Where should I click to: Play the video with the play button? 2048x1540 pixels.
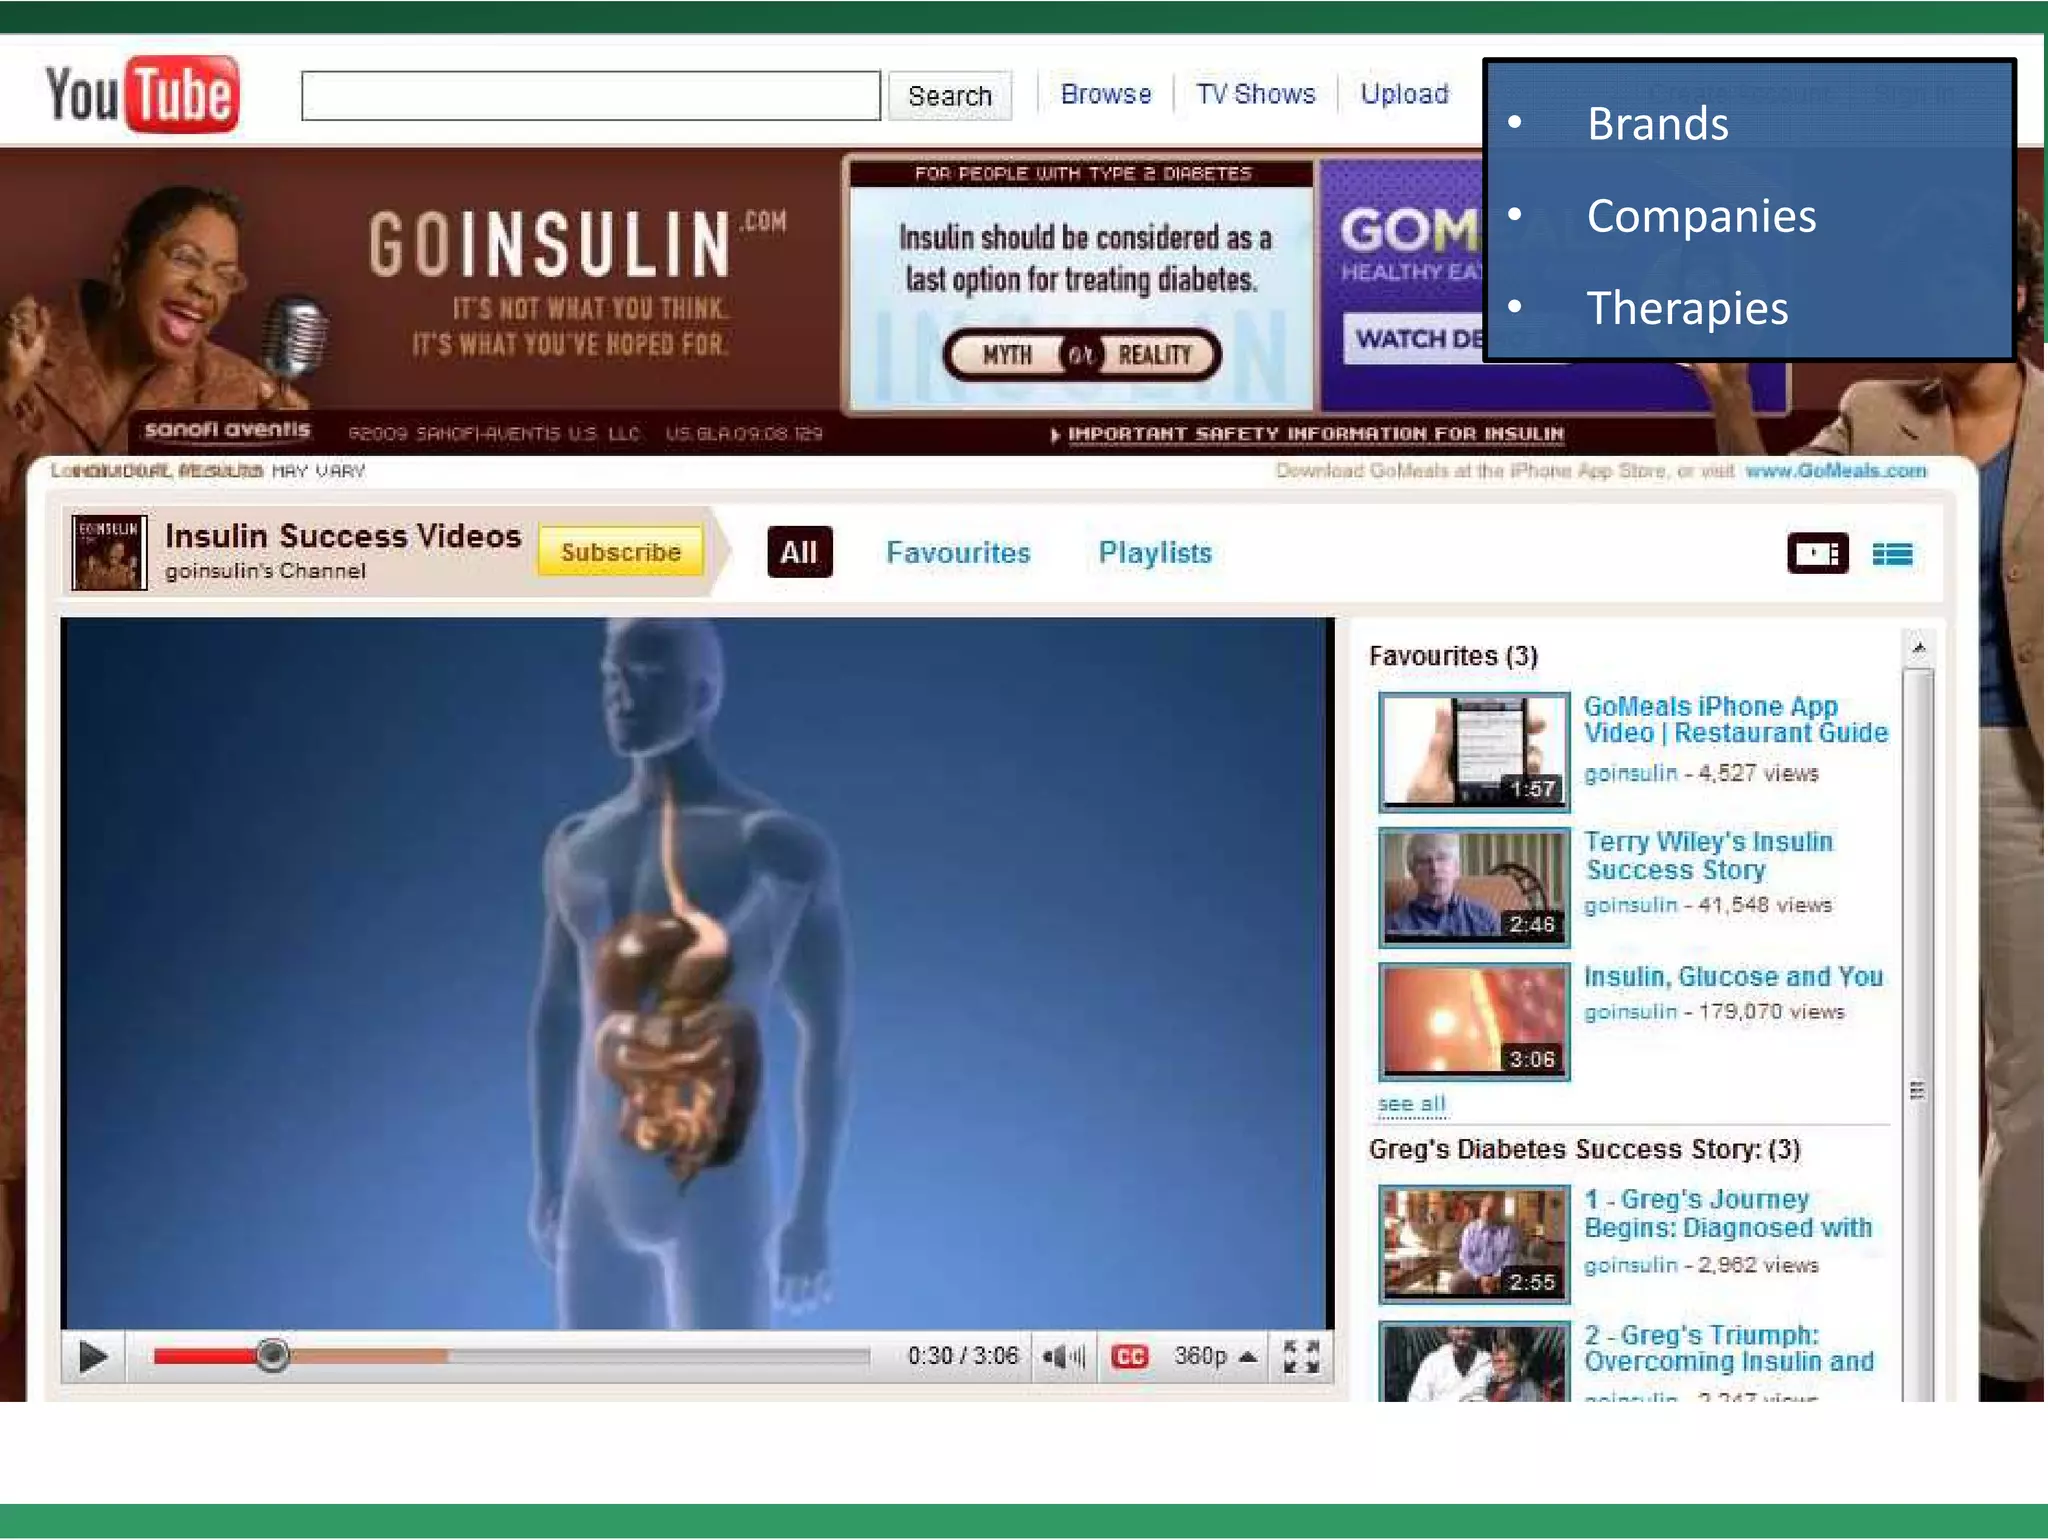(92, 1357)
